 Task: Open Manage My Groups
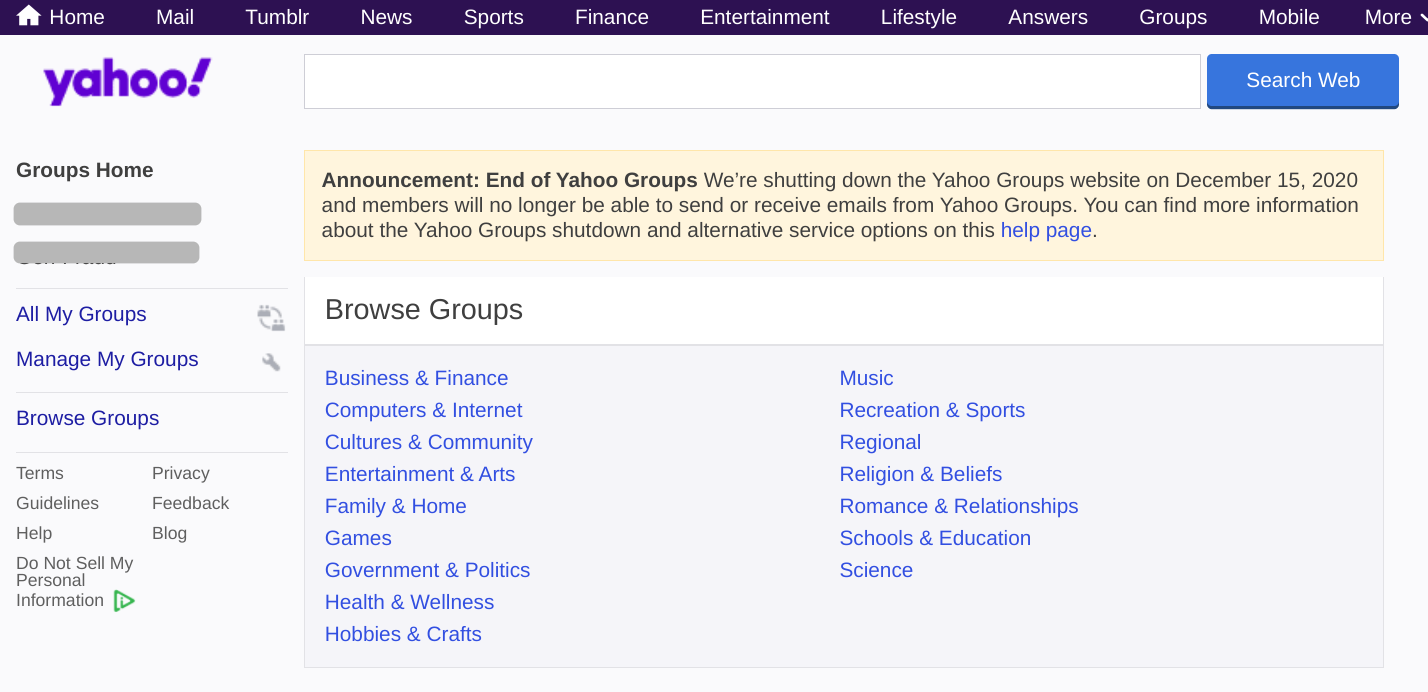click(107, 359)
